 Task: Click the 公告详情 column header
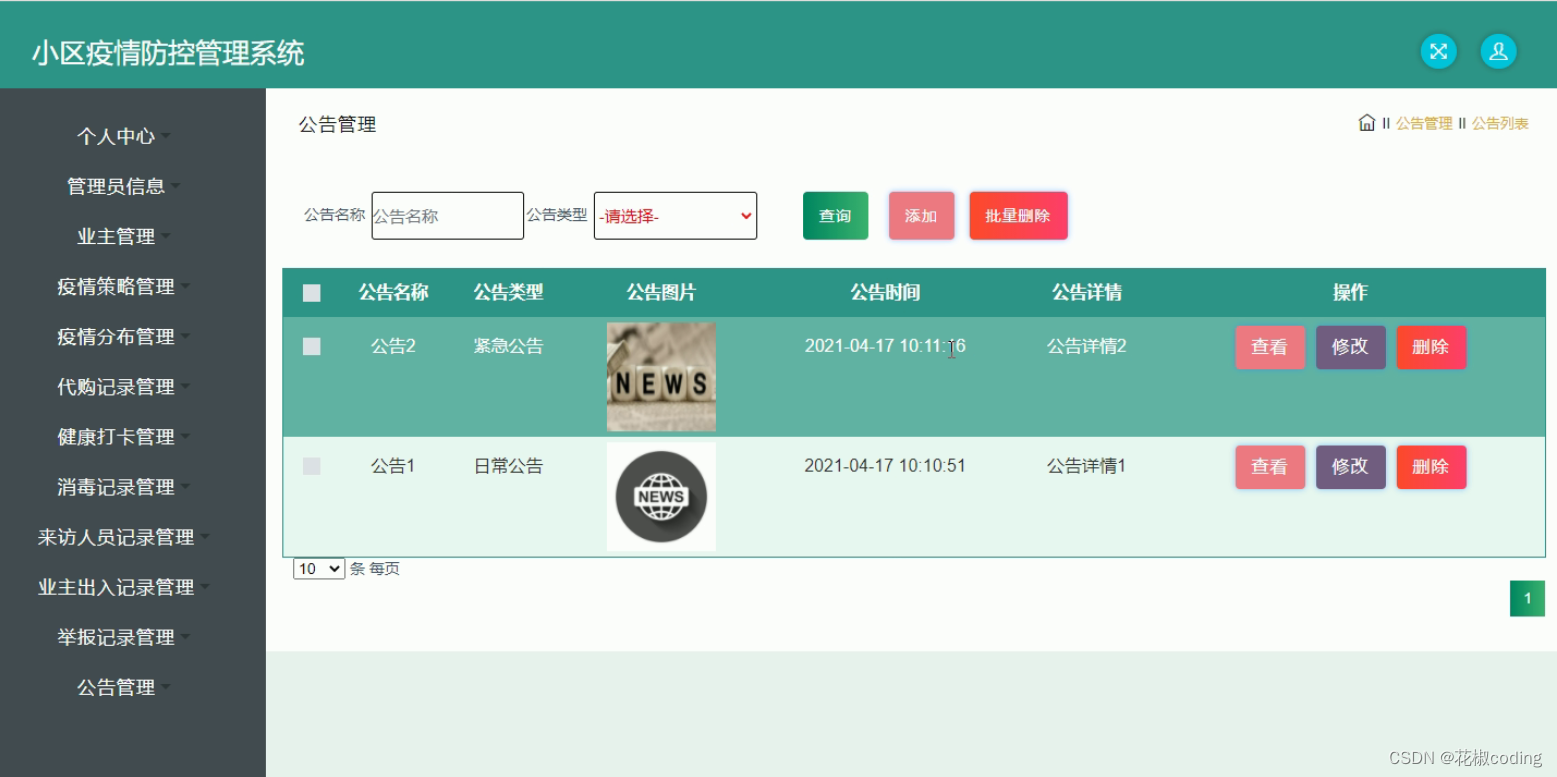click(x=1087, y=293)
